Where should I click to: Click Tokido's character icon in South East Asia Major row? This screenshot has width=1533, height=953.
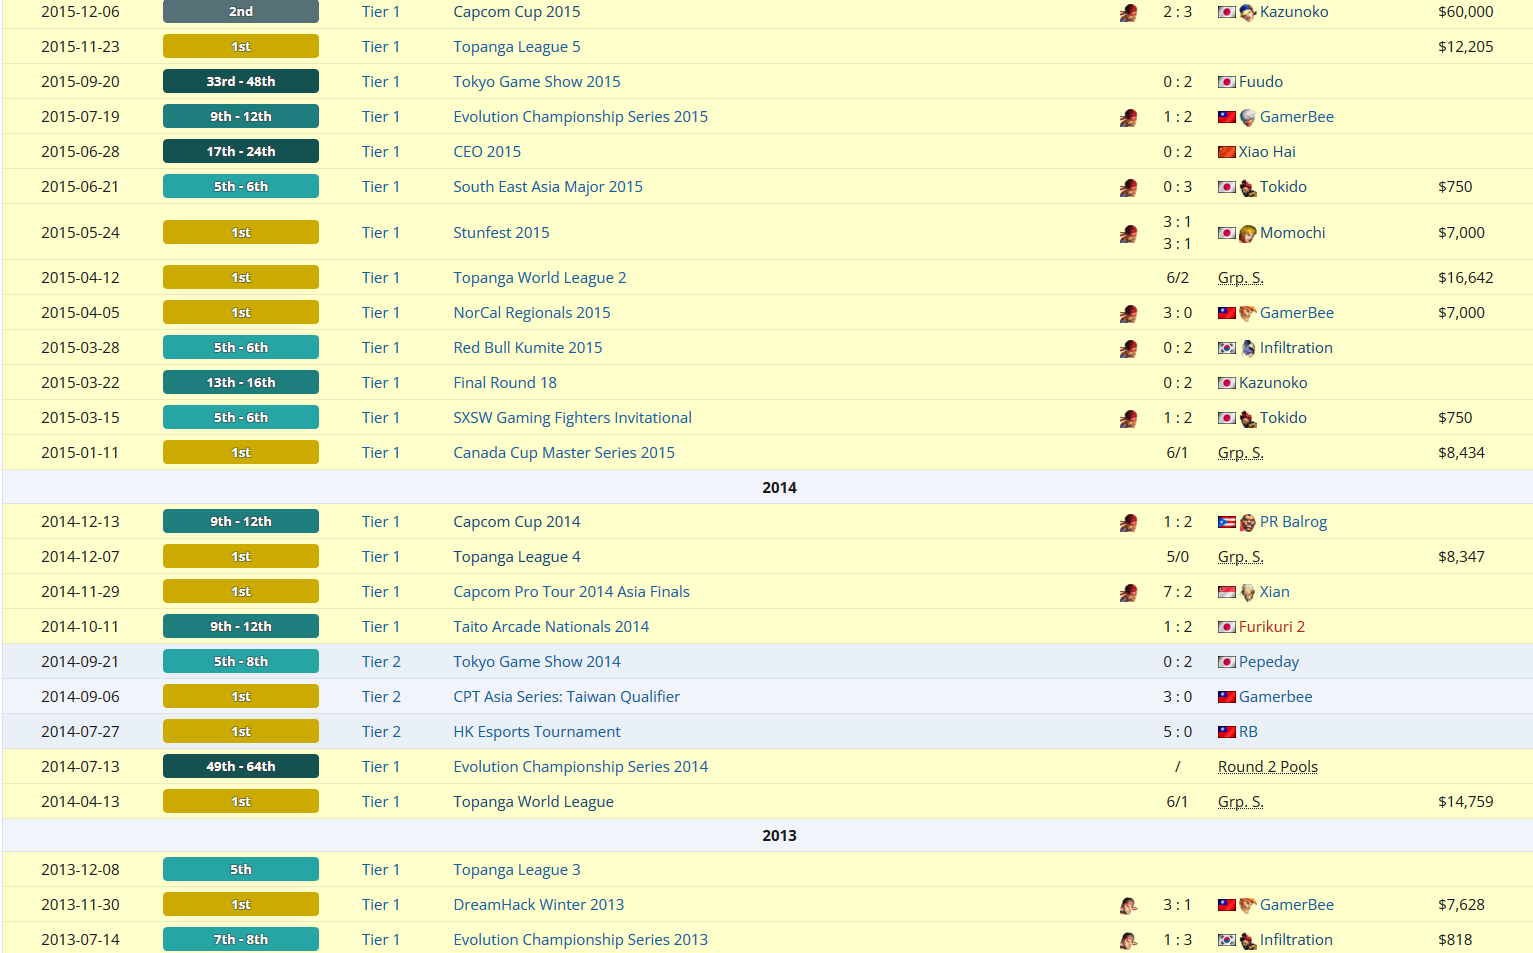click(x=1247, y=187)
